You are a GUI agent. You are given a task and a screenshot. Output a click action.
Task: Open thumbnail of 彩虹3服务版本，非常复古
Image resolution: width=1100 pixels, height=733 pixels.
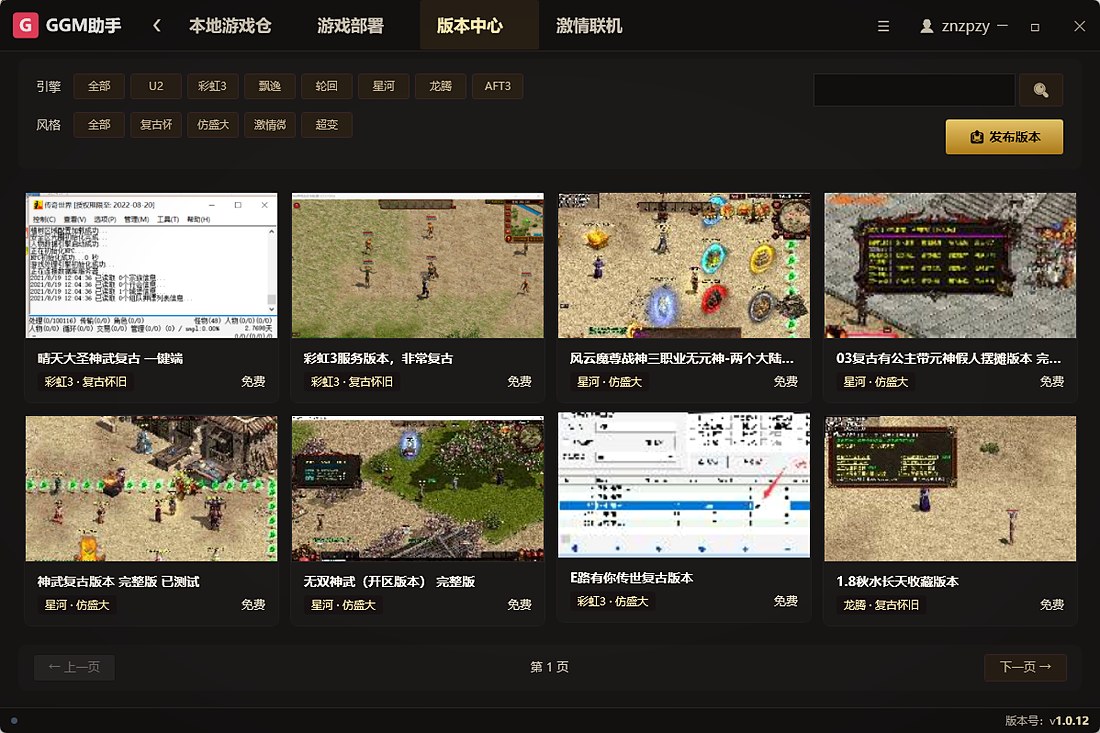[x=417, y=266]
